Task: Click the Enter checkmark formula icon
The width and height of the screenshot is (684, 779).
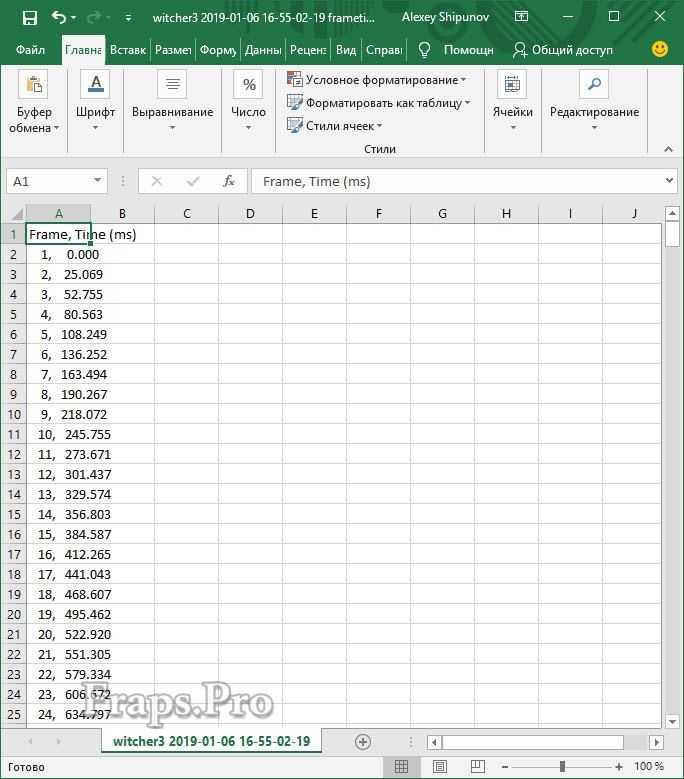Action: [192, 181]
